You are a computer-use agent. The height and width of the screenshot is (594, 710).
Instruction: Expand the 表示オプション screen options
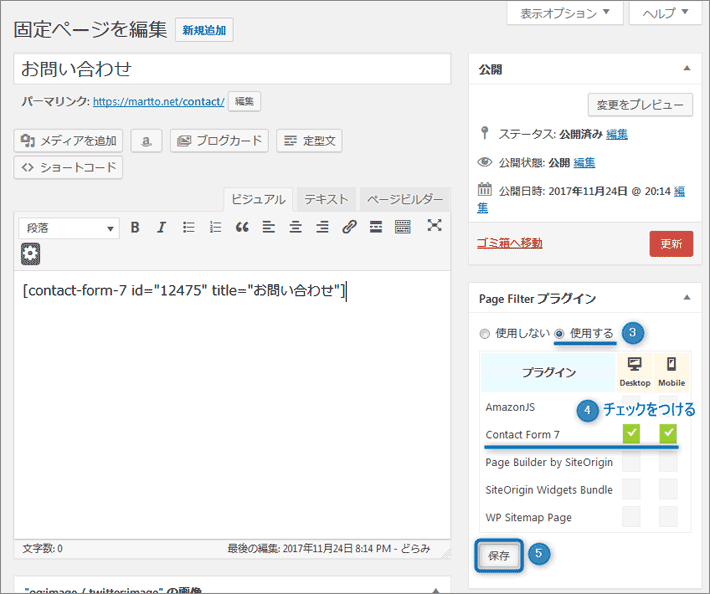tap(565, 13)
